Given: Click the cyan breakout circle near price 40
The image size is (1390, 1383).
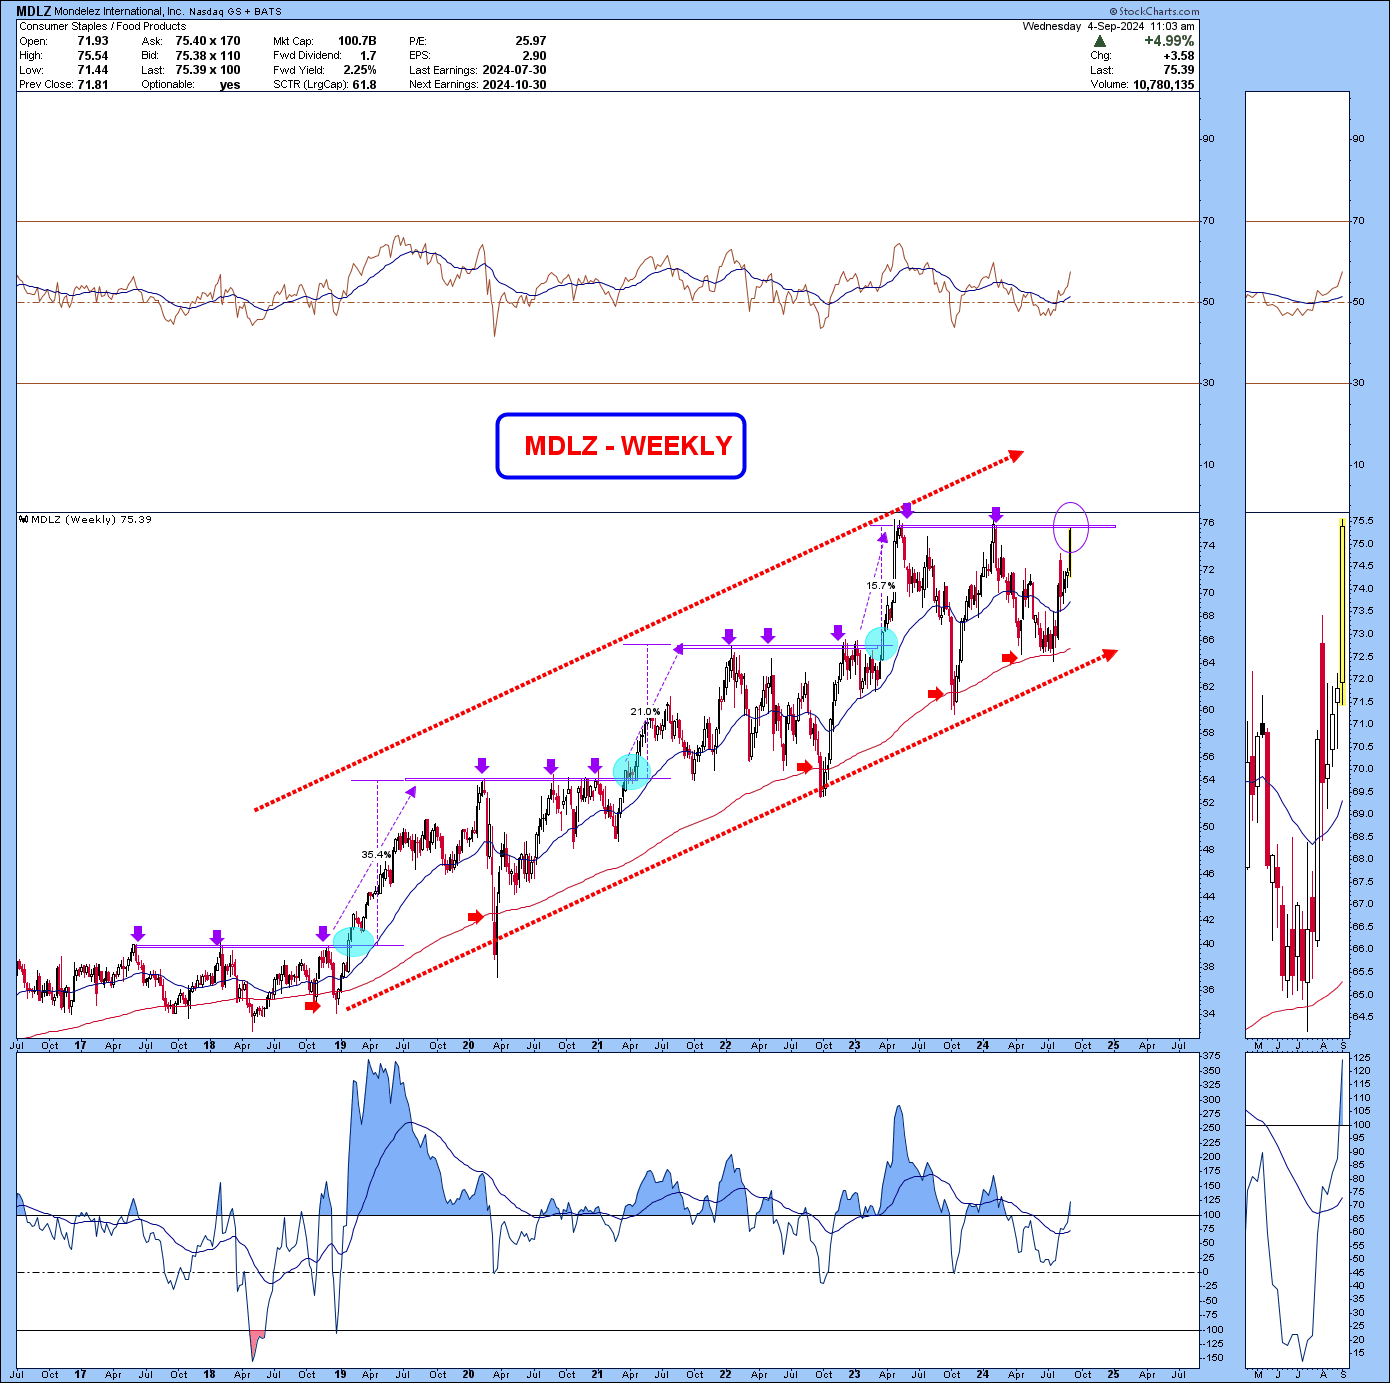Looking at the screenshot, I should 353,942.
